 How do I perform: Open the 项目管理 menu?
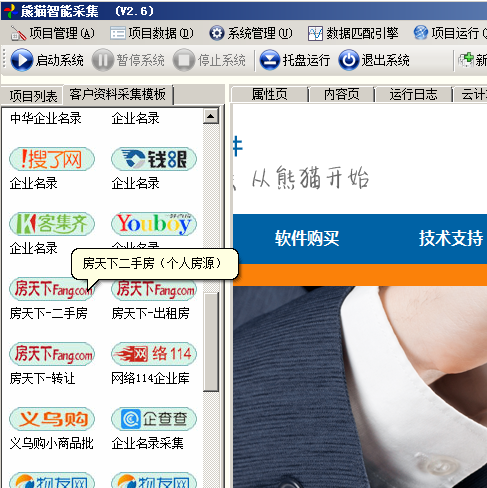pyautogui.click(x=53, y=33)
